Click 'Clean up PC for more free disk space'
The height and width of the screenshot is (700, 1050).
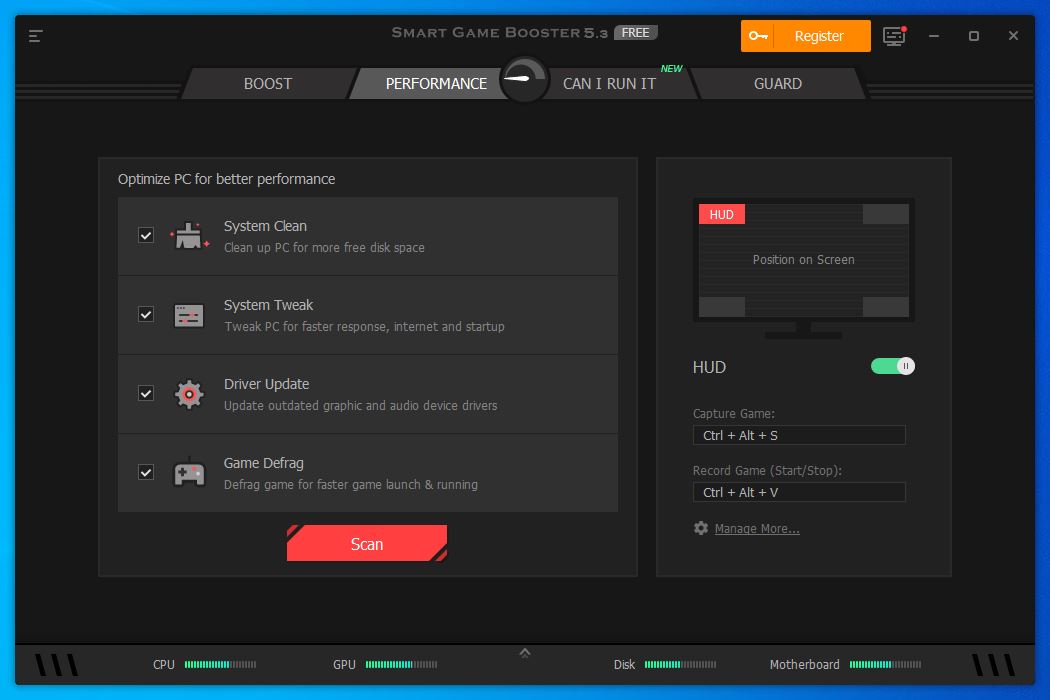click(x=324, y=248)
